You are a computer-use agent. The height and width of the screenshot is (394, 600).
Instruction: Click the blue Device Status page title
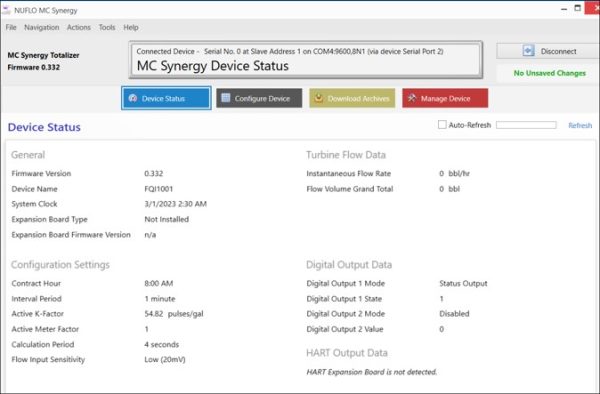[44, 127]
